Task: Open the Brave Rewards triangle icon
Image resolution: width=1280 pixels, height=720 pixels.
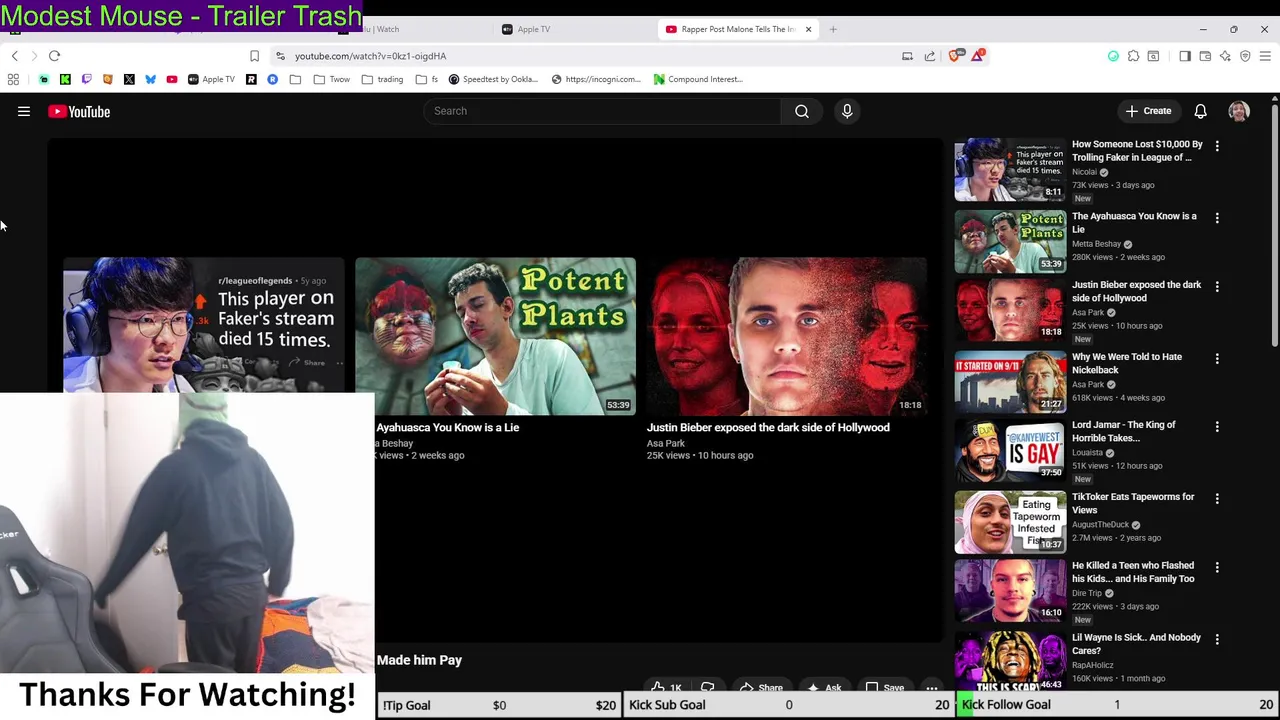Action: [x=977, y=56]
